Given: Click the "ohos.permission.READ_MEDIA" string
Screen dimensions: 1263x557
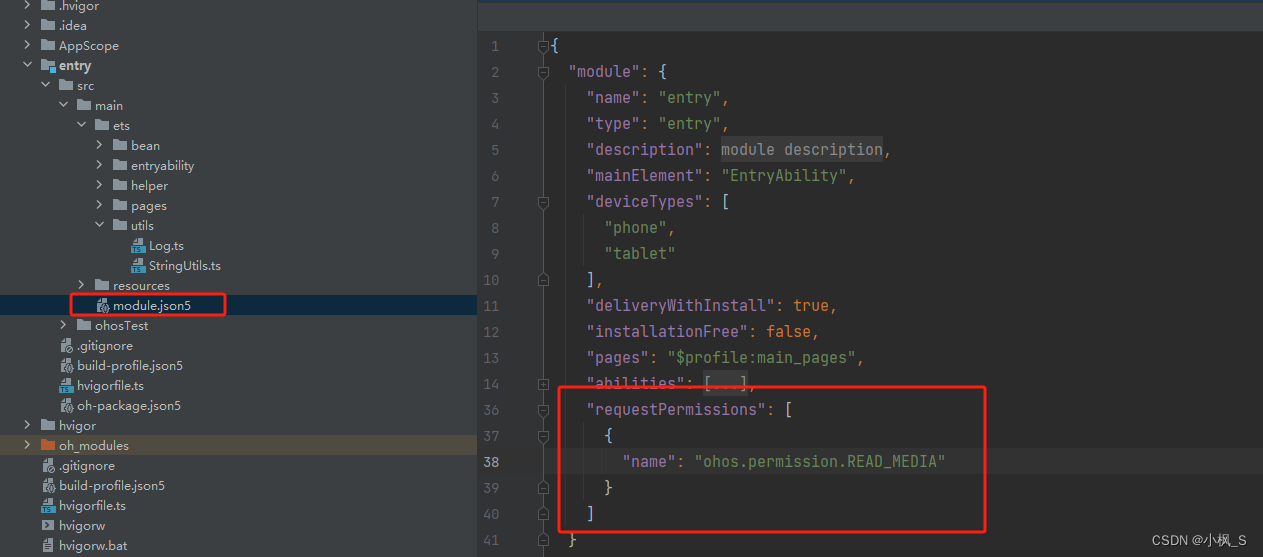Looking at the screenshot, I should (820, 461).
